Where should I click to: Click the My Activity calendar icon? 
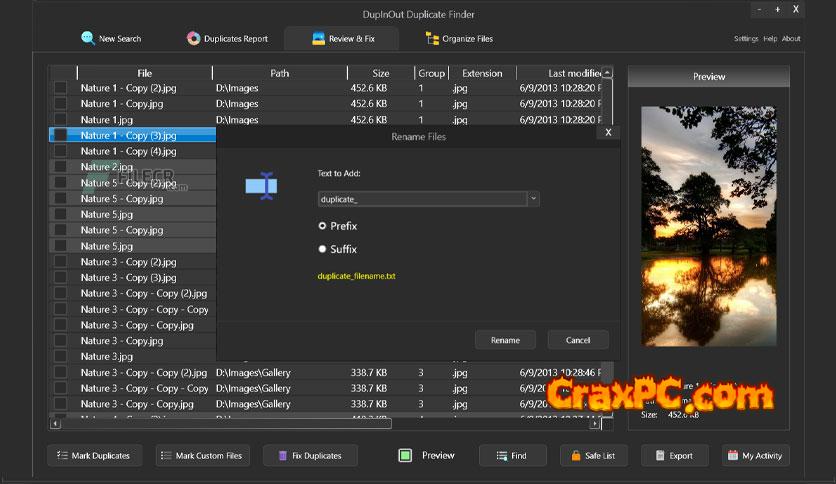[733, 455]
